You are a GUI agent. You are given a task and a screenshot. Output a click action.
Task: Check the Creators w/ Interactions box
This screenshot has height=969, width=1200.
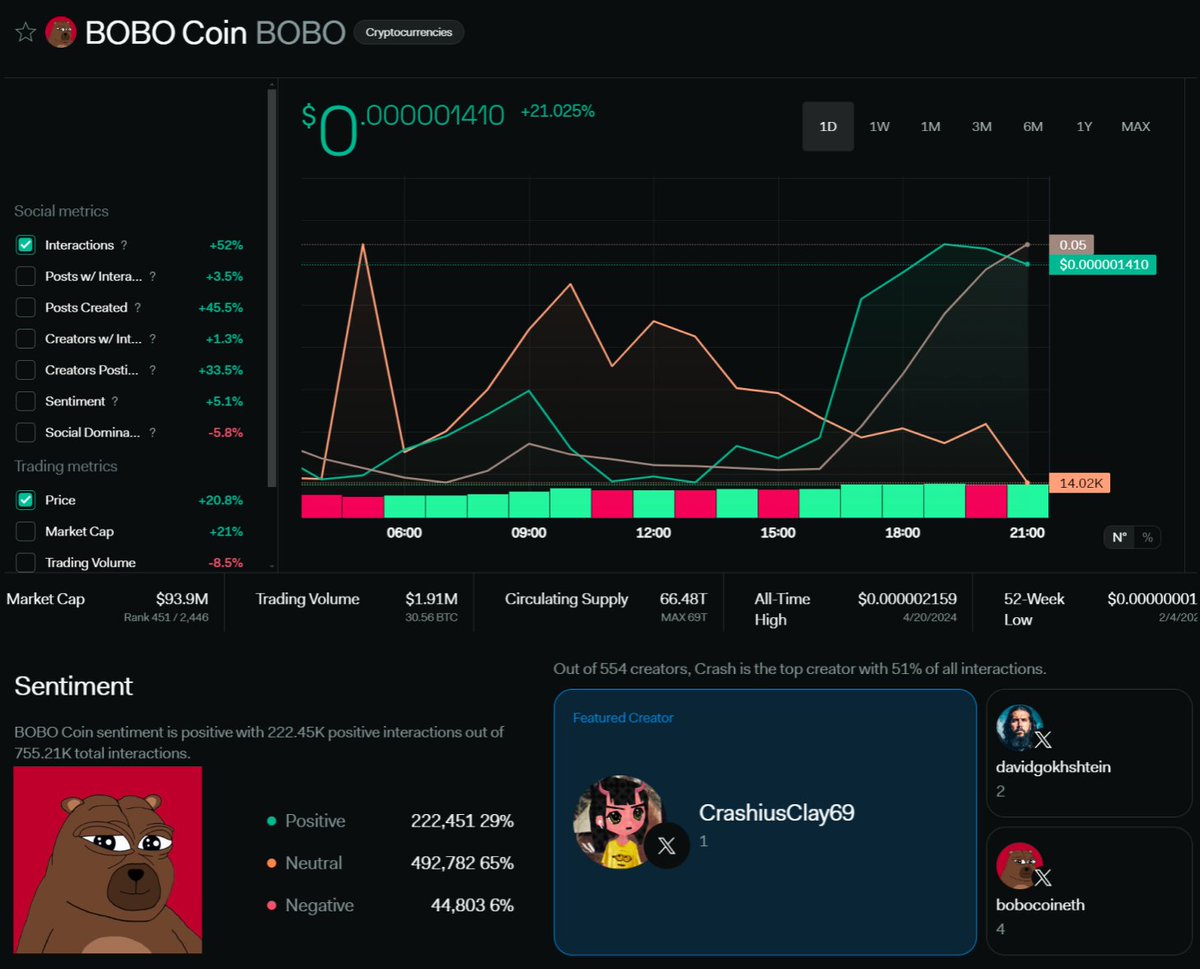[x=26, y=339]
